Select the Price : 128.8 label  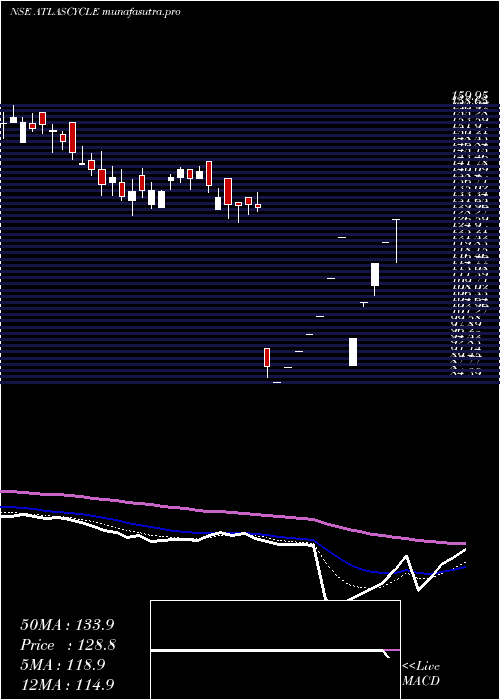pos(68,645)
